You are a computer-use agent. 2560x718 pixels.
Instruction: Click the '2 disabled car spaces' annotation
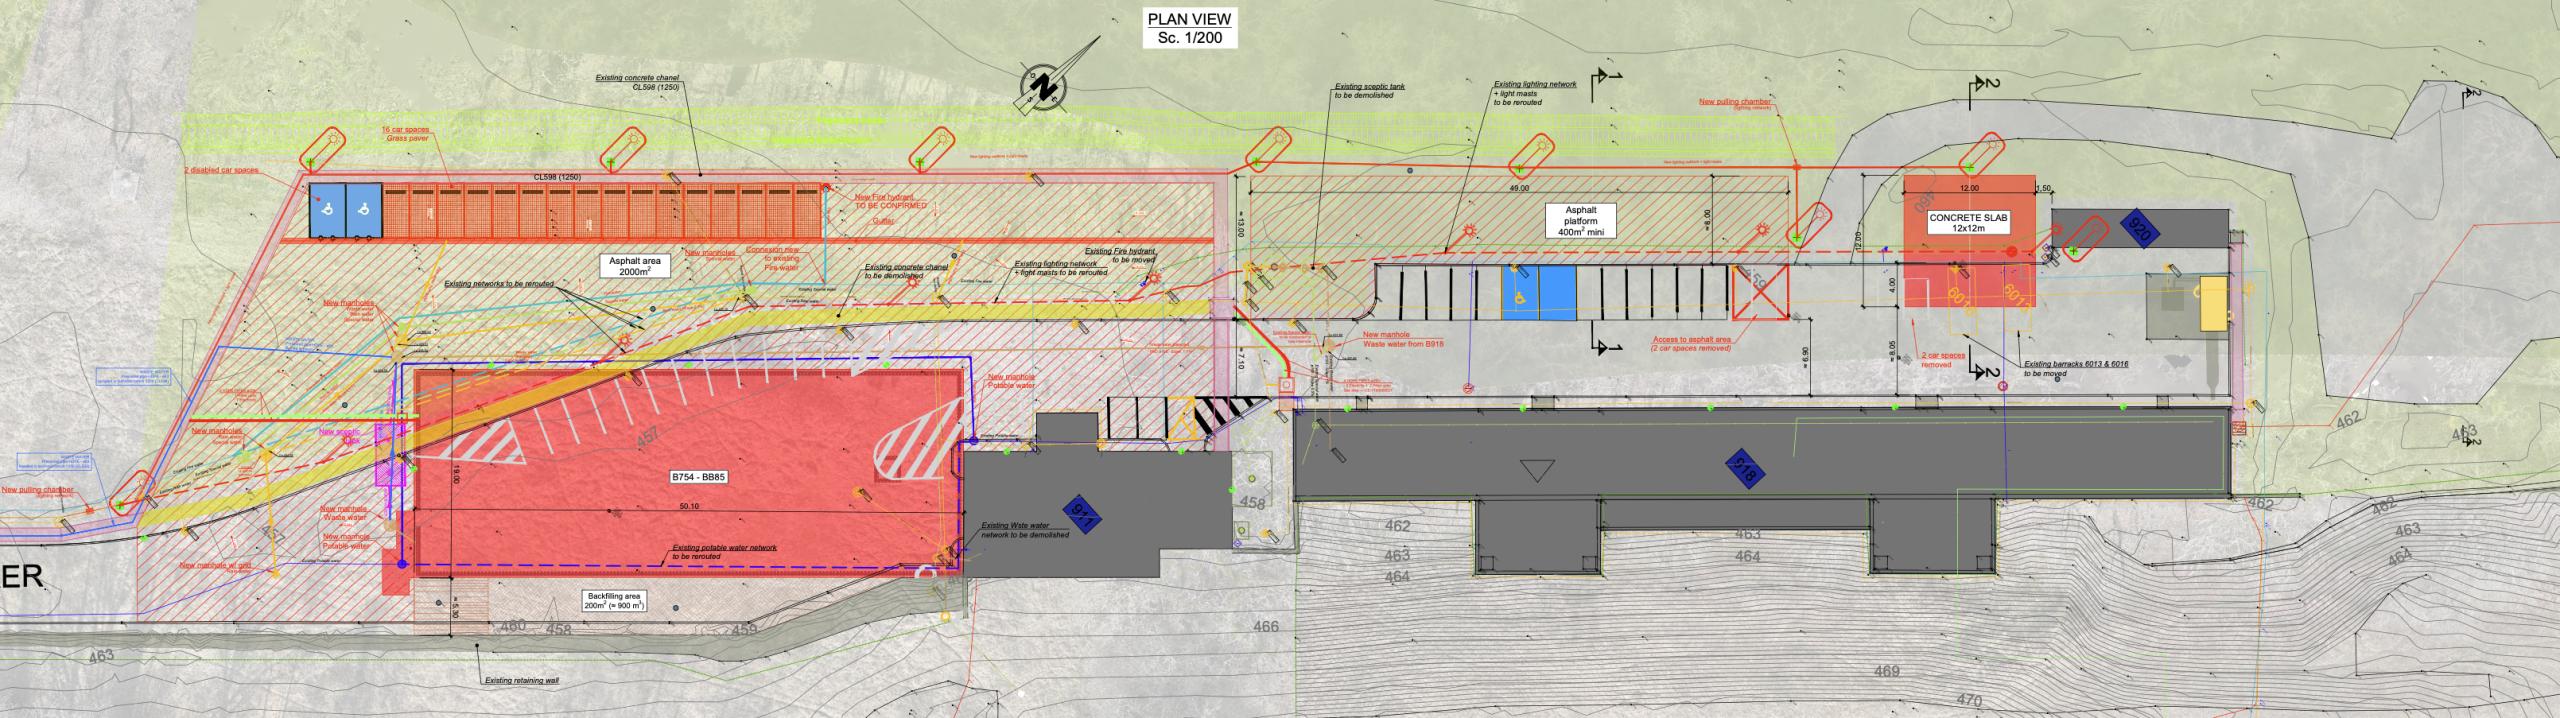click(221, 170)
